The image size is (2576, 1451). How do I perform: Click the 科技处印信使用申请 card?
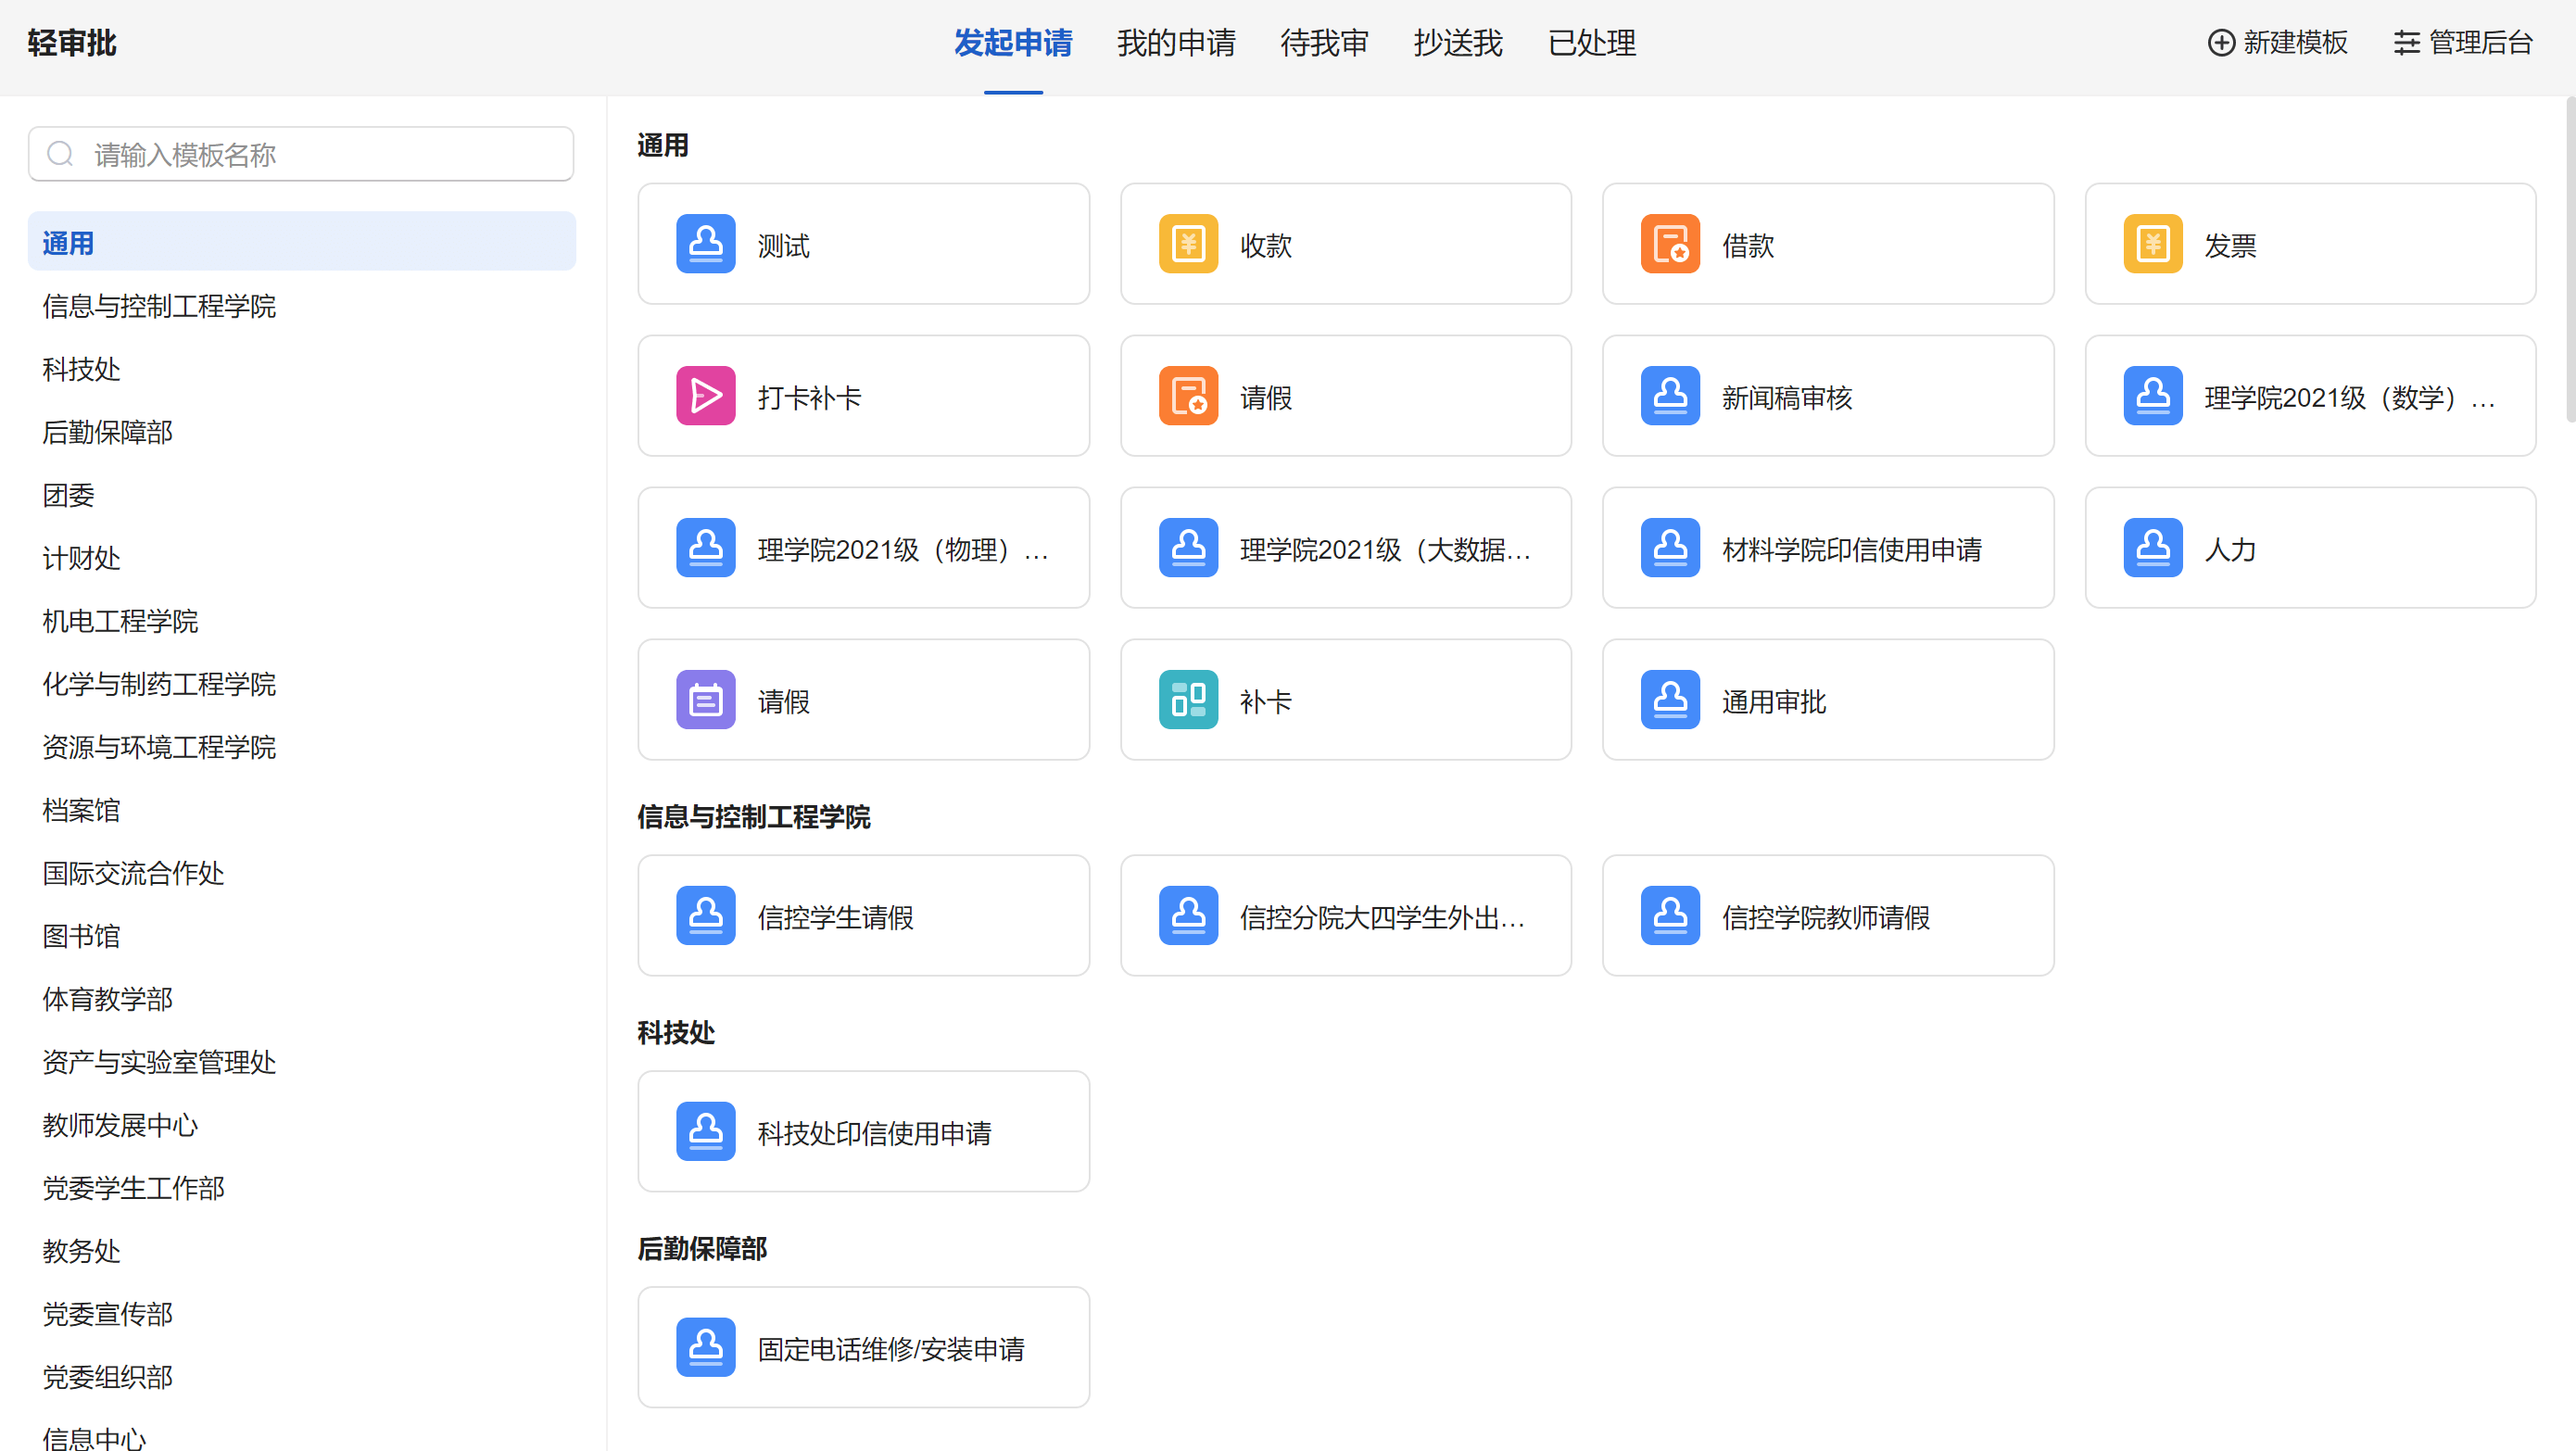(x=863, y=1131)
